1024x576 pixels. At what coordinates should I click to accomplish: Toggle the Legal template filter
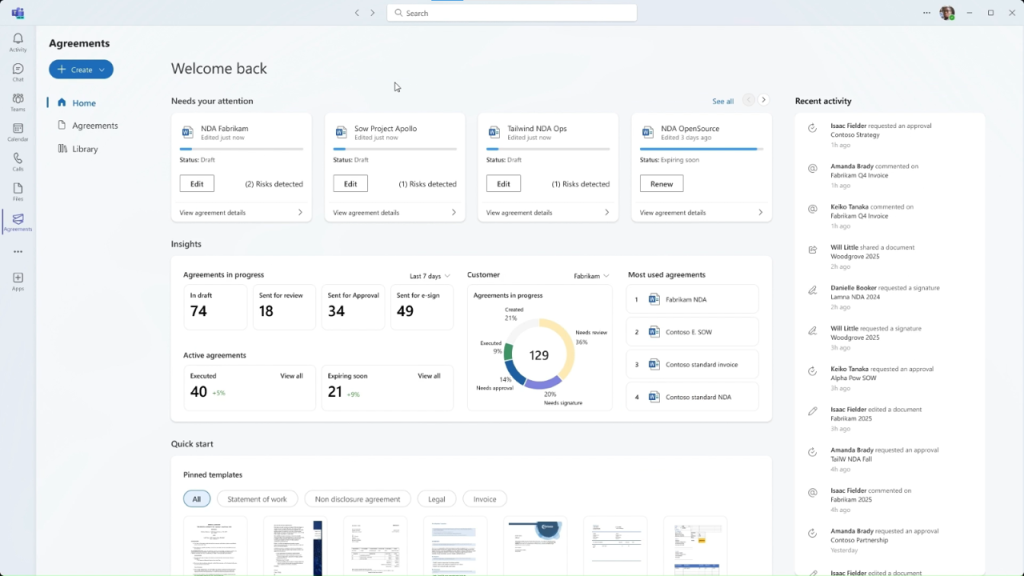(x=437, y=498)
